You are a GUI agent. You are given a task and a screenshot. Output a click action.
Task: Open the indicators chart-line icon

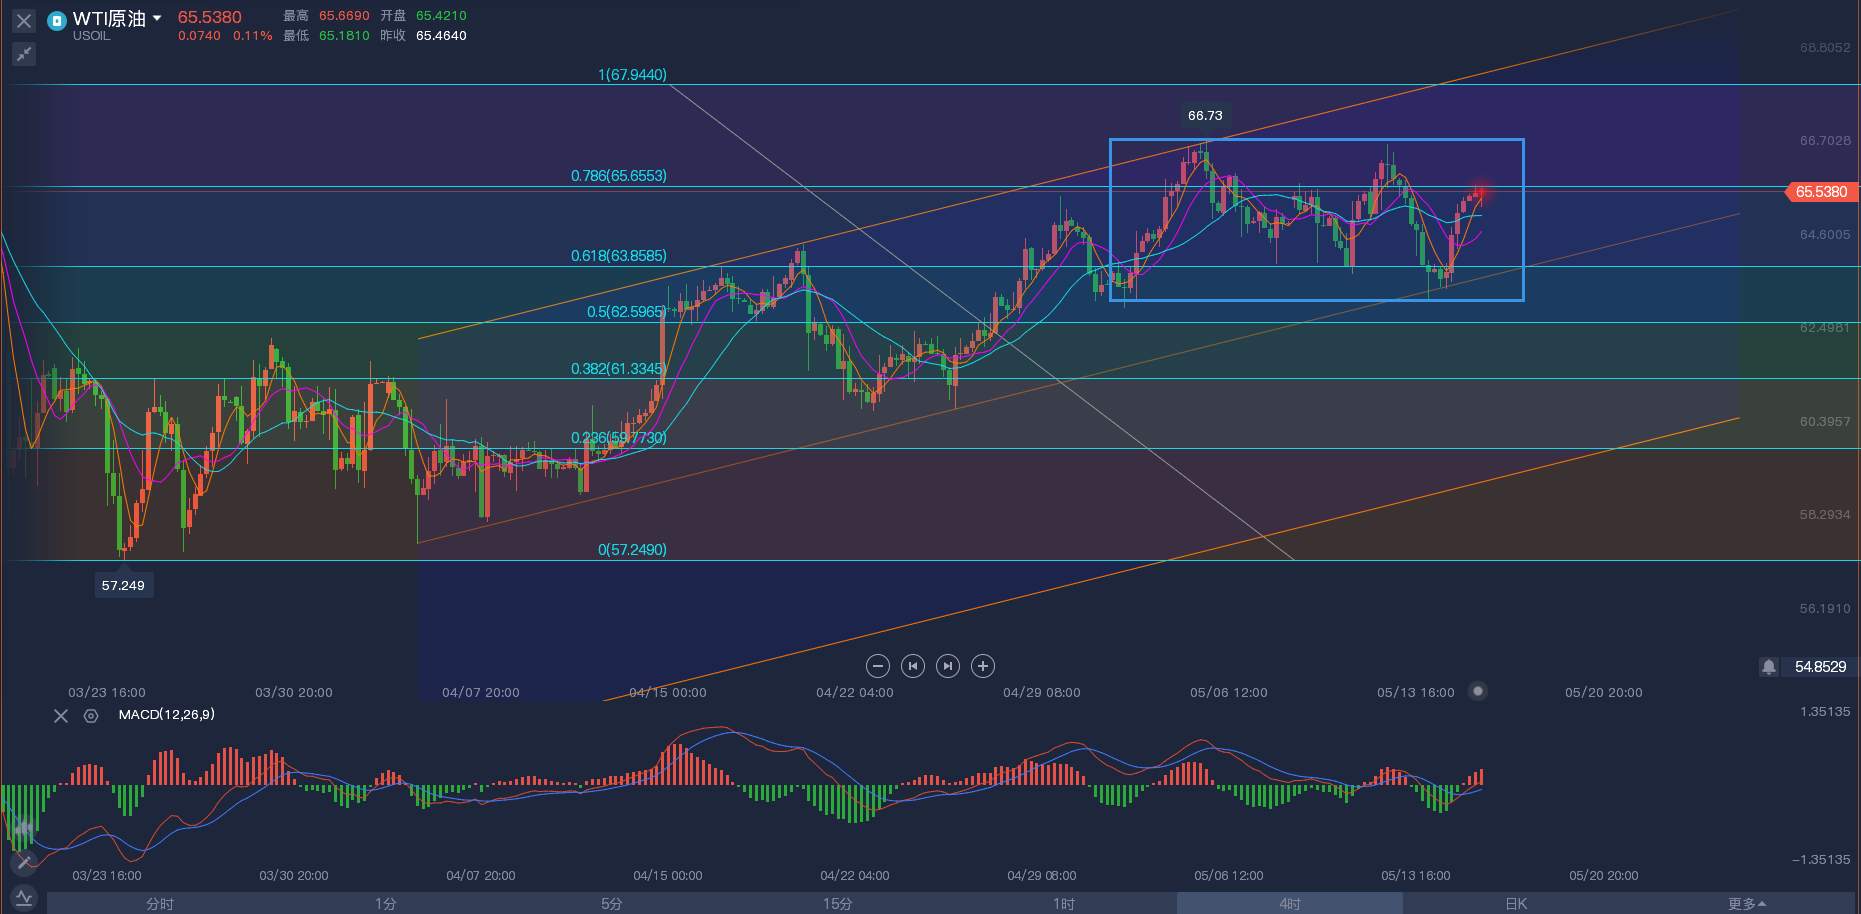(x=24, y=897)
